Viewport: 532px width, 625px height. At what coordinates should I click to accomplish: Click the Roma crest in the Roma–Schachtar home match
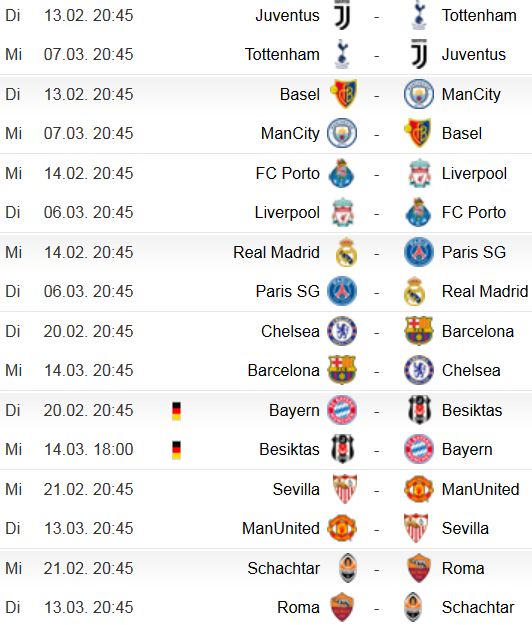click(342, 607)
